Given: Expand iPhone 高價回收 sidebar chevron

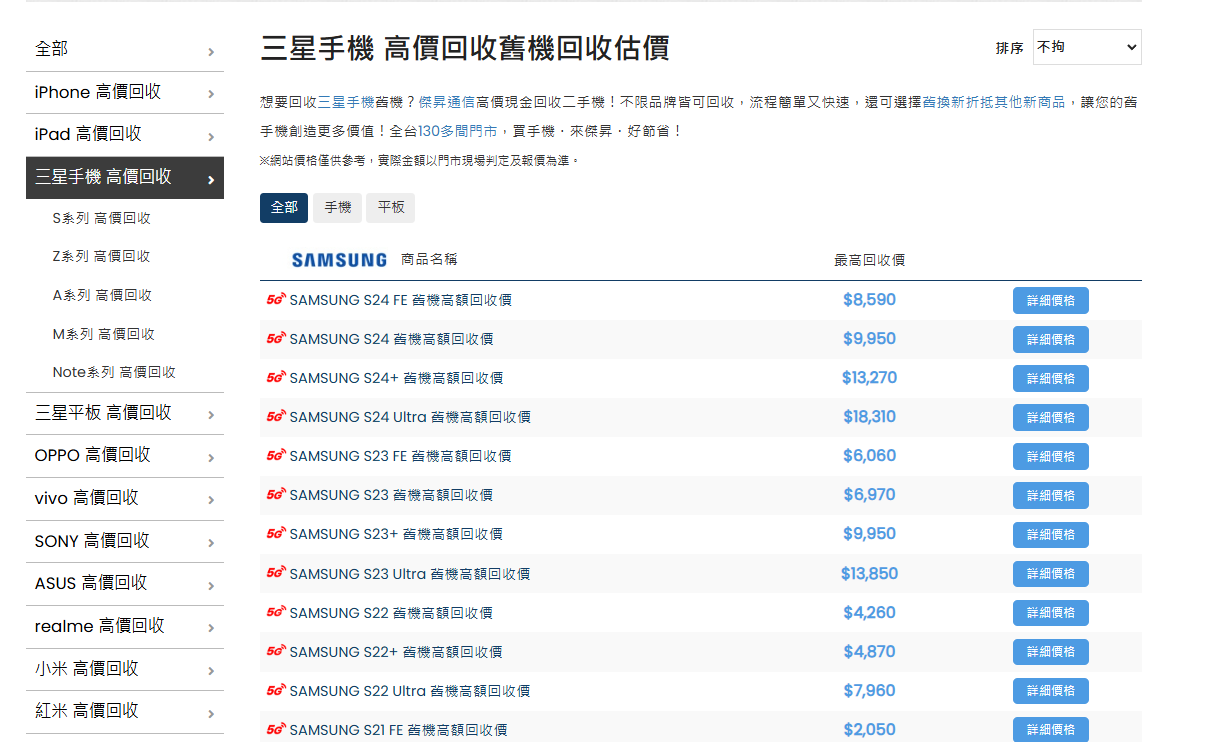Looking at the screenshot, I should (211, 94).
